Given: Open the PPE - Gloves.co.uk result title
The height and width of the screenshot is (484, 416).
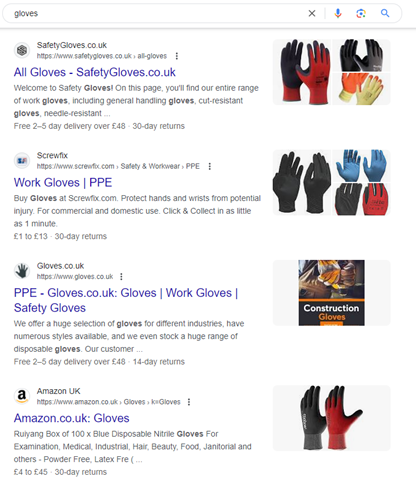Looking at the screenshot, I should [126, 300].
